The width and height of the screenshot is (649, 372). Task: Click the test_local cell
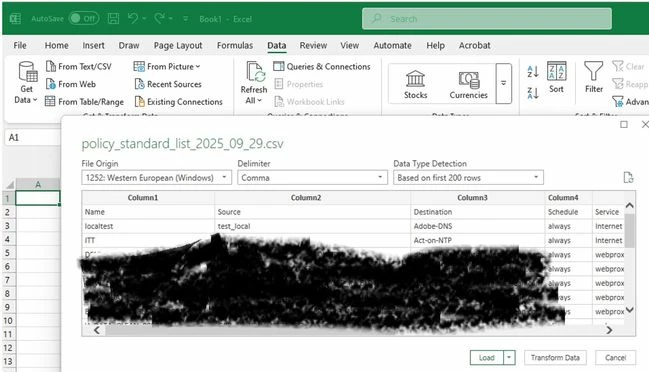pyautogui.click(x=312, y=226)
